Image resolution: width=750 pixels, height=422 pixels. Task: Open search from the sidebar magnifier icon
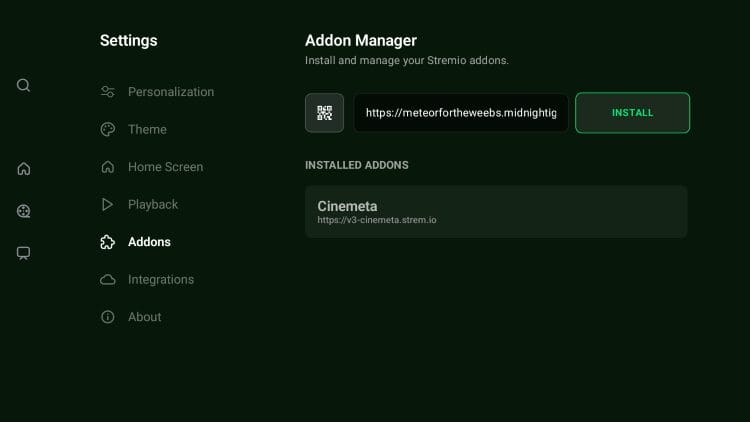pyautogui.click(x=23, y=85)
